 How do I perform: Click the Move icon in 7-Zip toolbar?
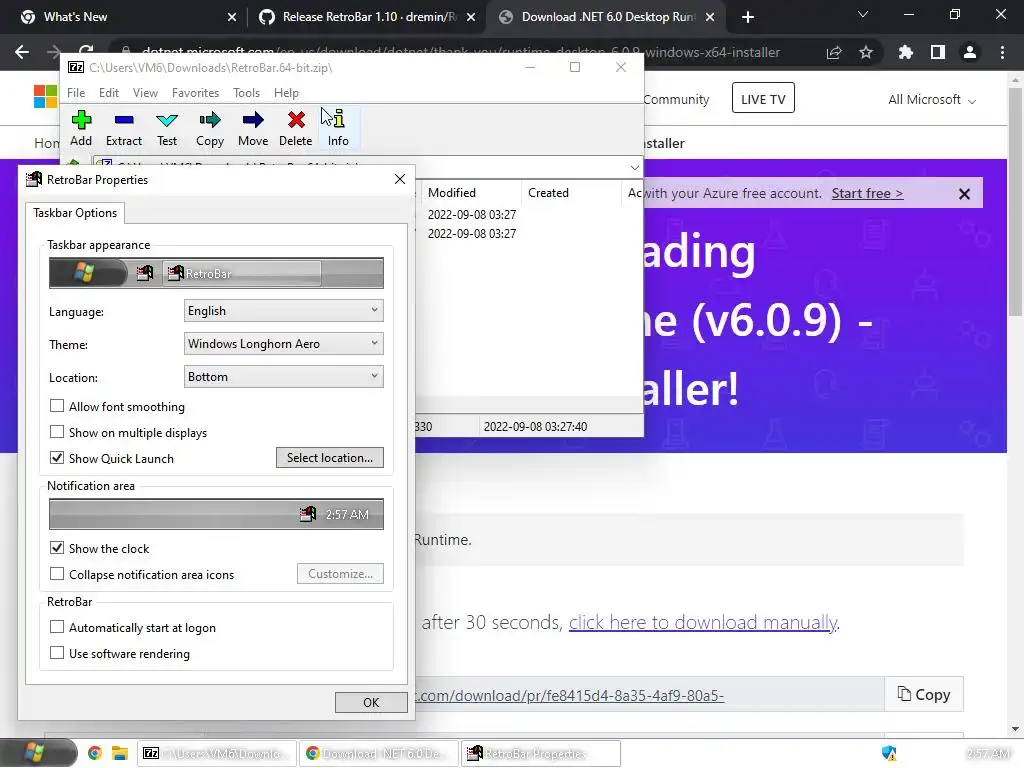(253, 128)
